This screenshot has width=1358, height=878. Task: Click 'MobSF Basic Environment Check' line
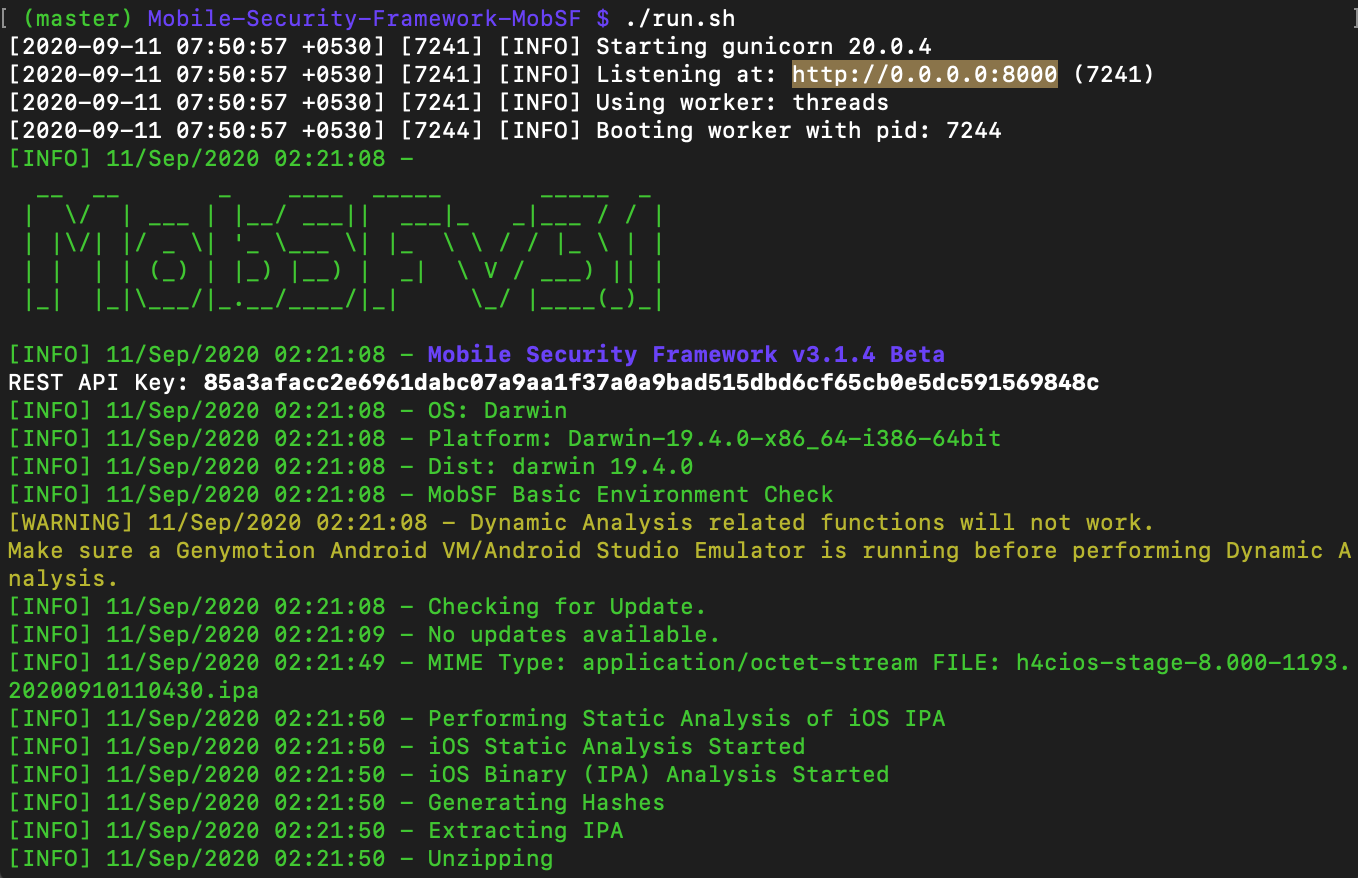[x=631, y=494]
